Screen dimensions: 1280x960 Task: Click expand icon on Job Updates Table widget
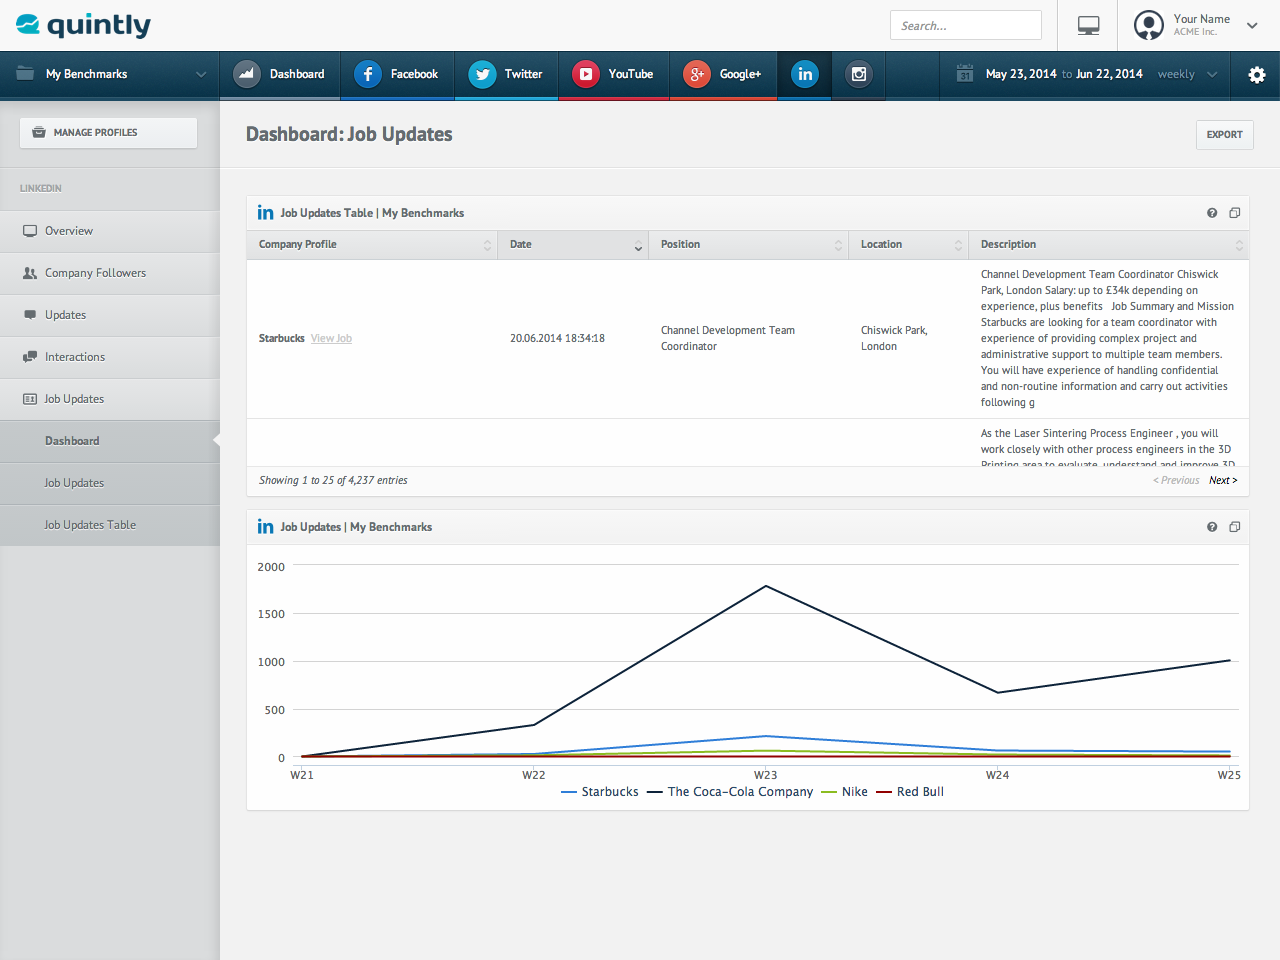[x=1235, y=213]
